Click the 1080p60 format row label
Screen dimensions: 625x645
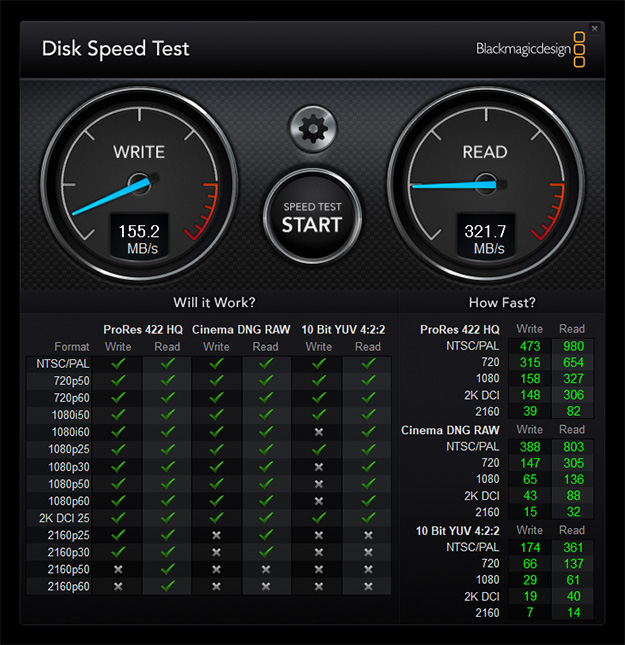coord(70,500)
